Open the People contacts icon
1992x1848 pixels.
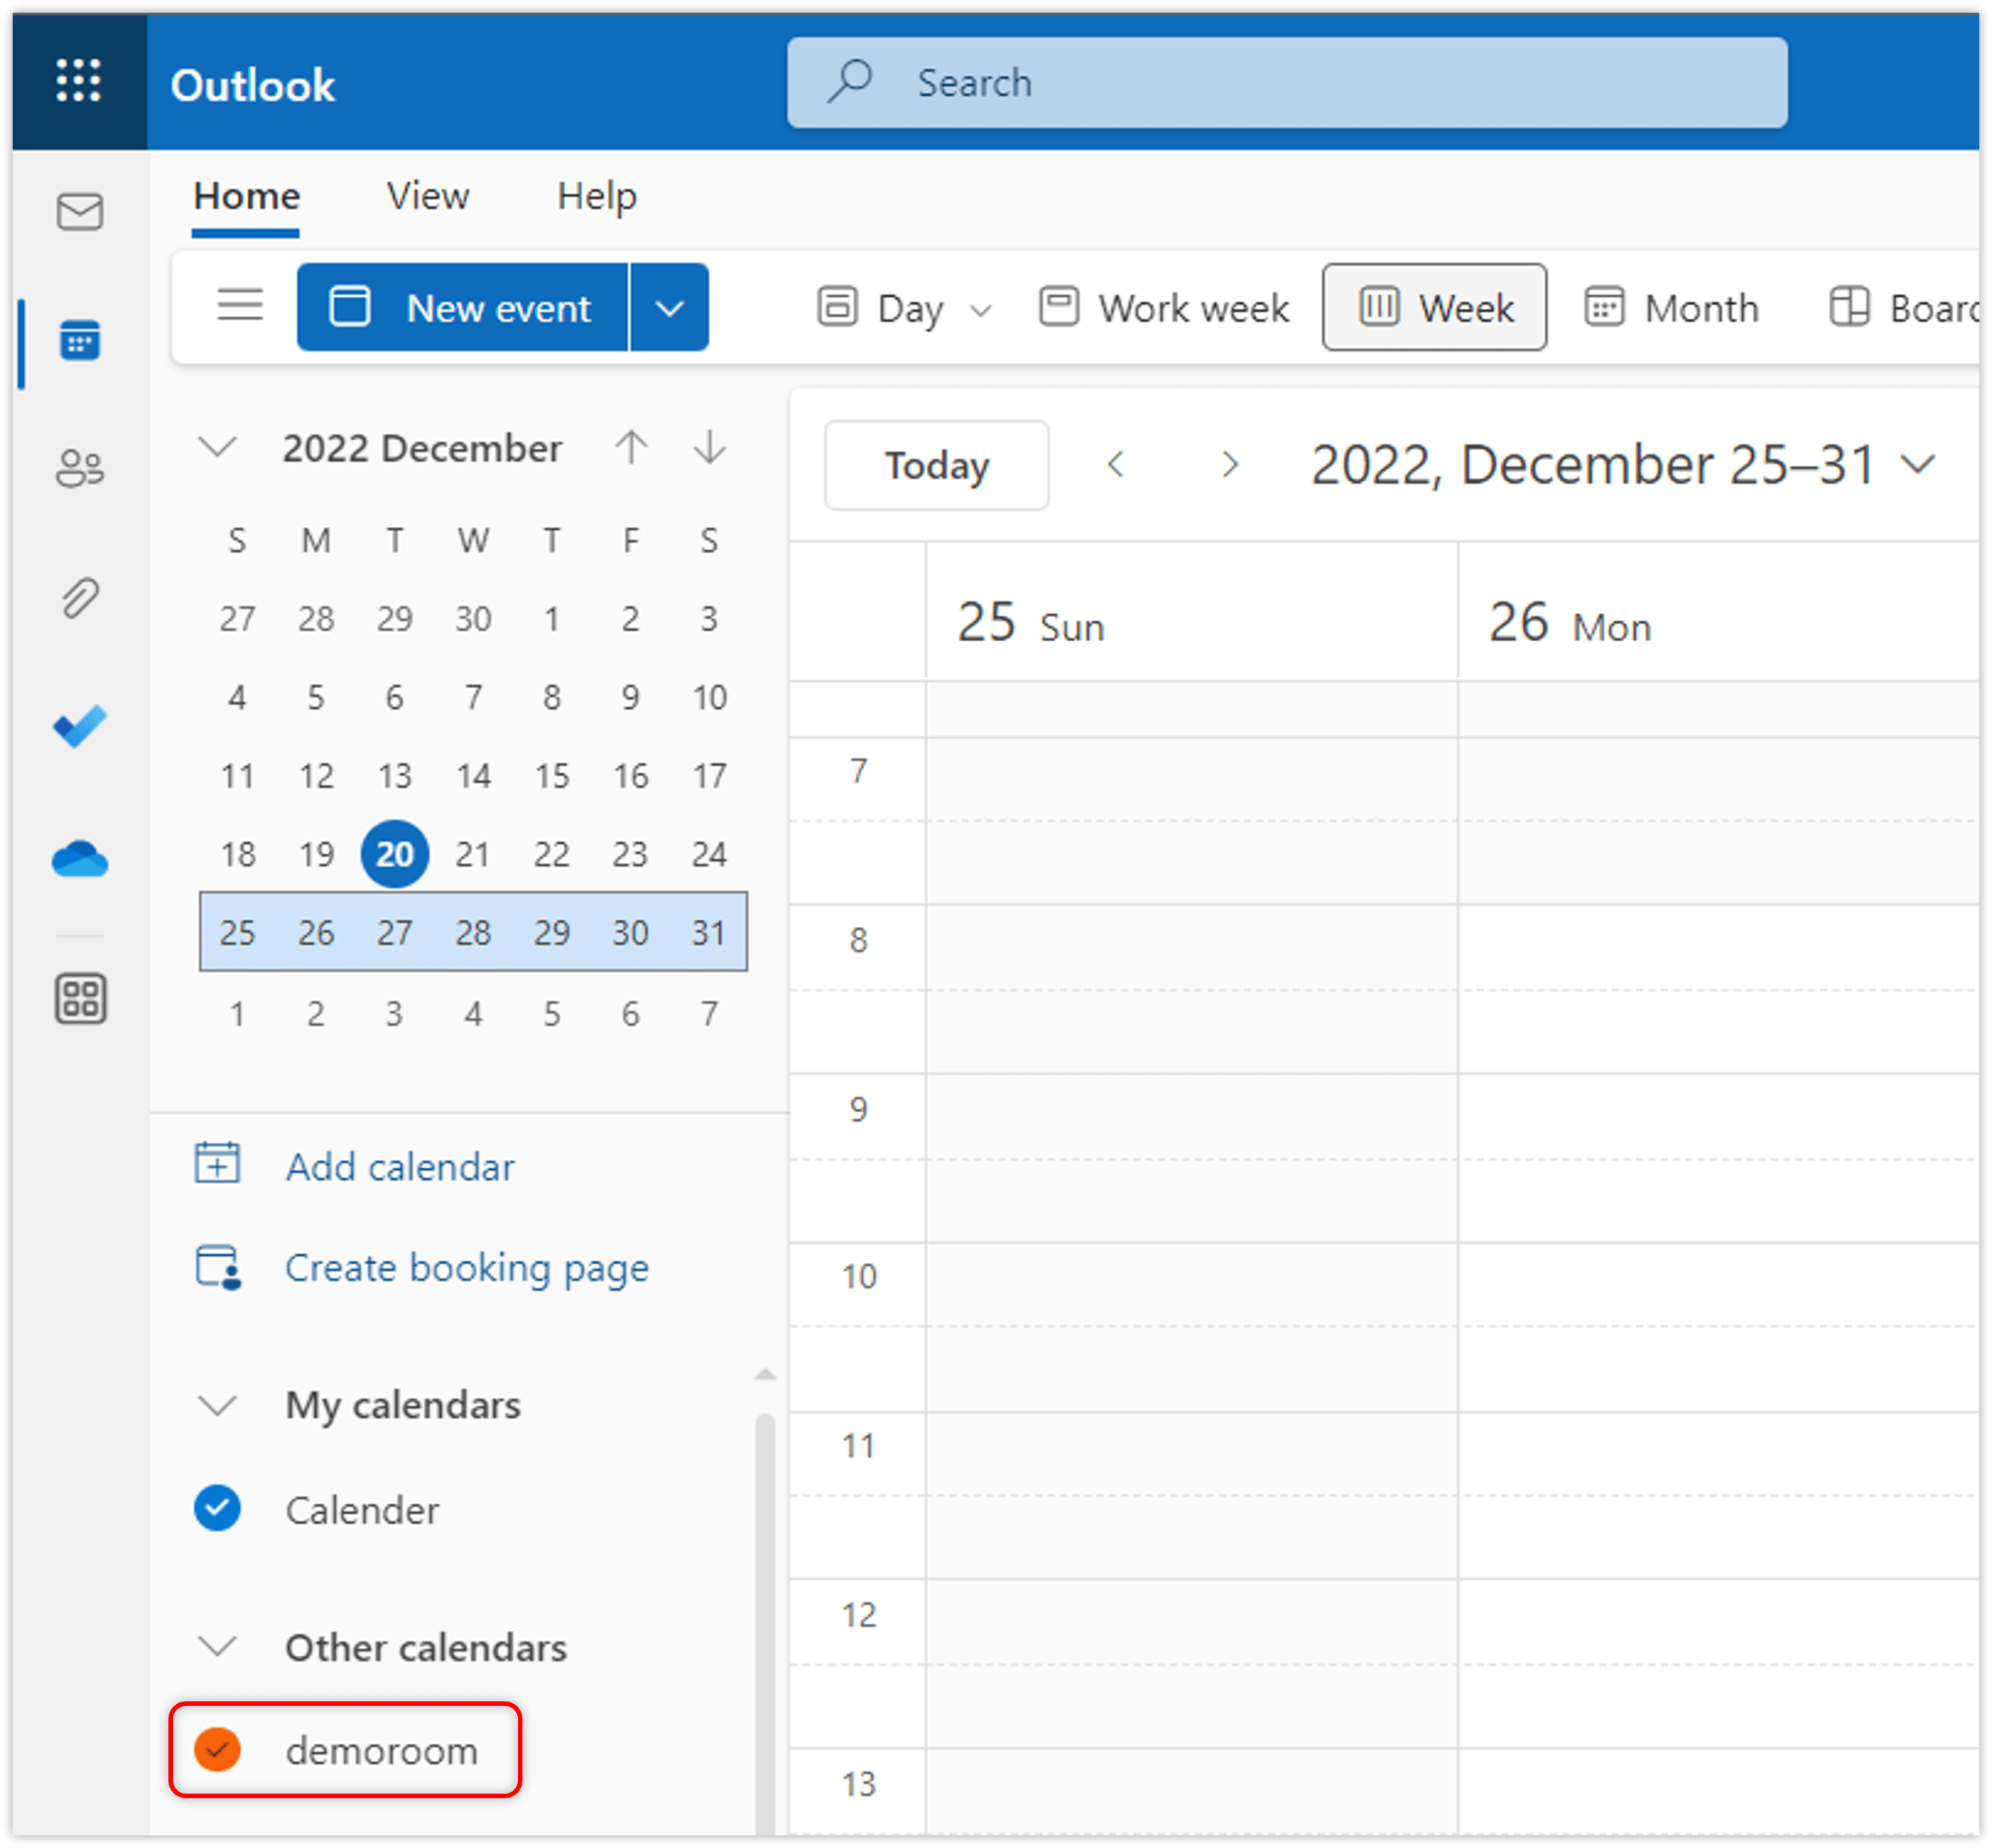pyautogui.click(x=80, y=468)
